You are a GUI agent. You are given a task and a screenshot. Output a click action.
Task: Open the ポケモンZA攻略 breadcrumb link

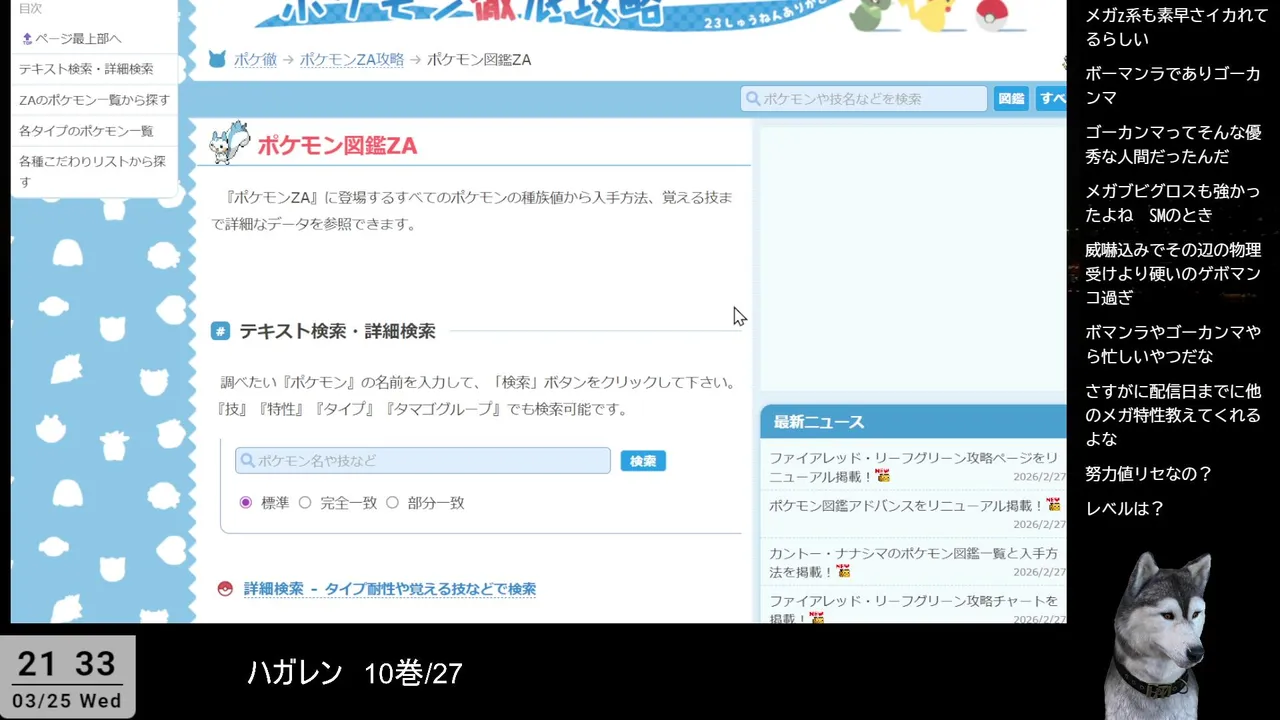click(352, 60)
